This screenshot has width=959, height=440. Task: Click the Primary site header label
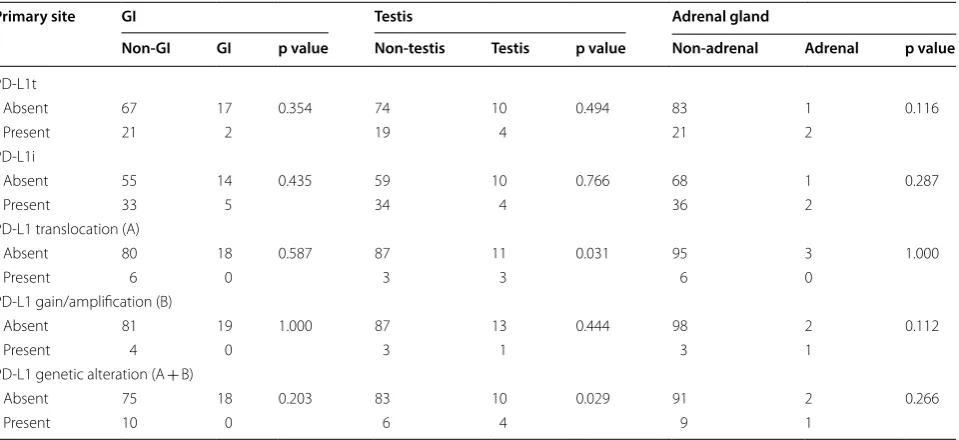[38, 17]
